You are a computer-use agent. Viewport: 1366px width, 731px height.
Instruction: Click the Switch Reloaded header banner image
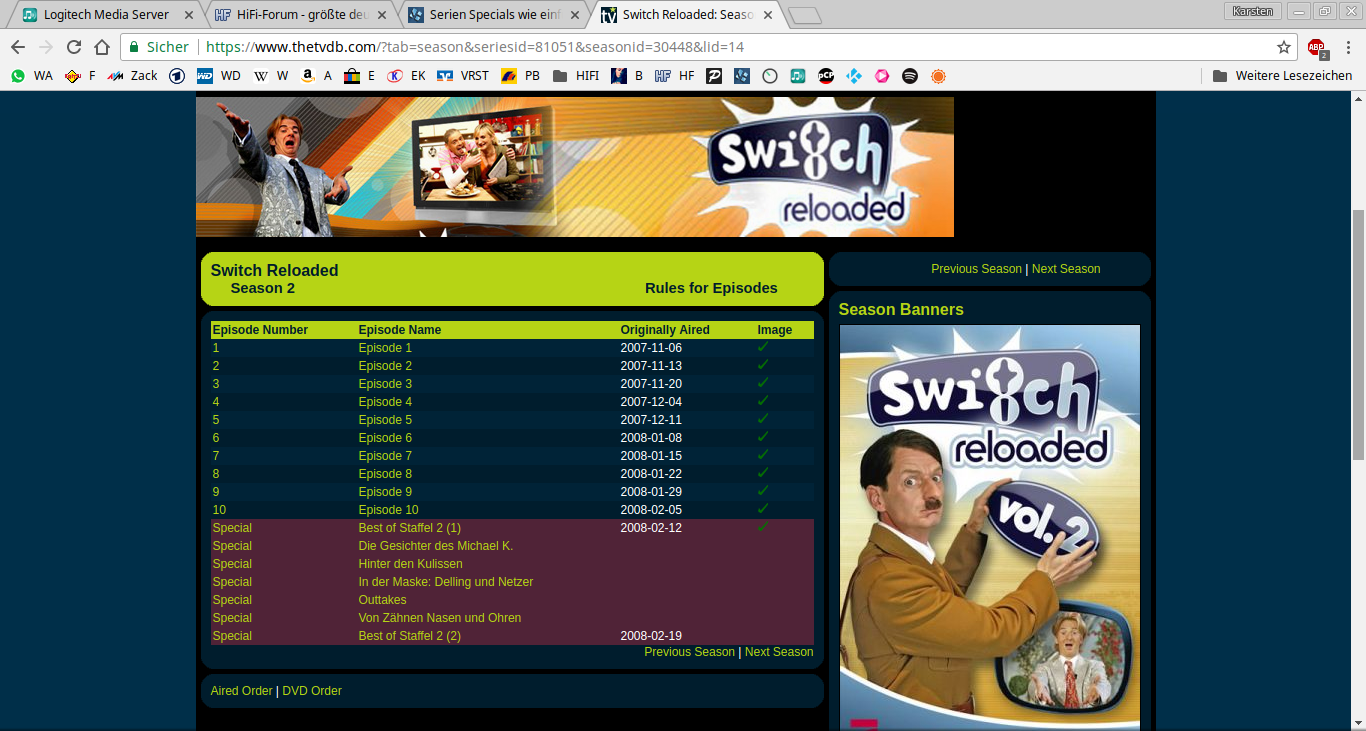[575, 167]
